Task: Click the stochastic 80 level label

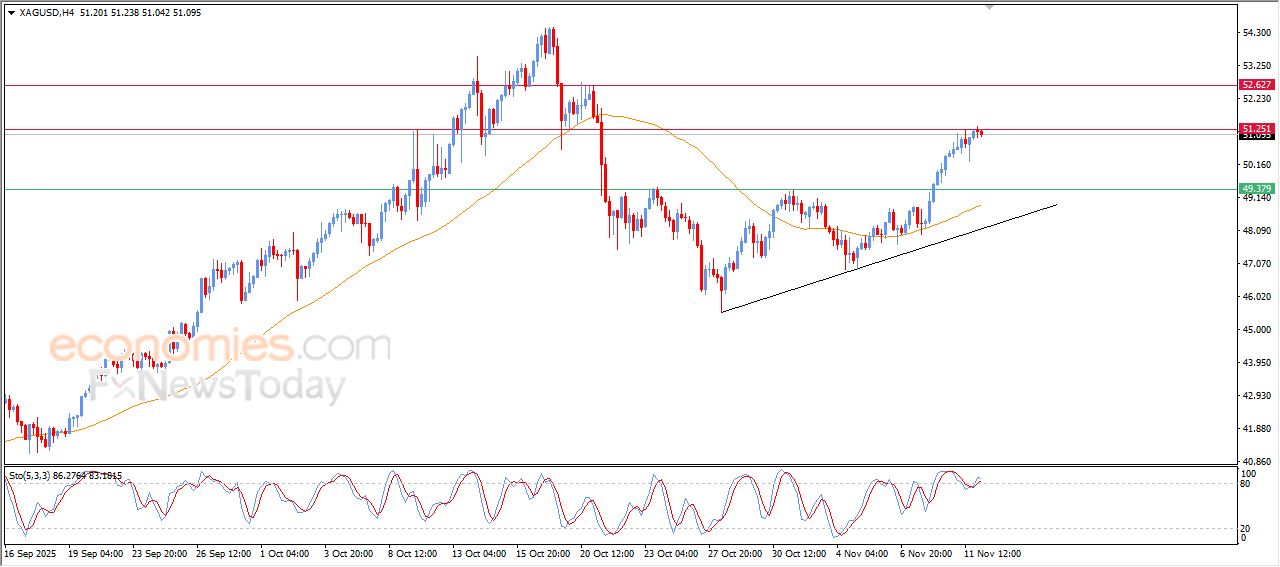Action: 1246,484
